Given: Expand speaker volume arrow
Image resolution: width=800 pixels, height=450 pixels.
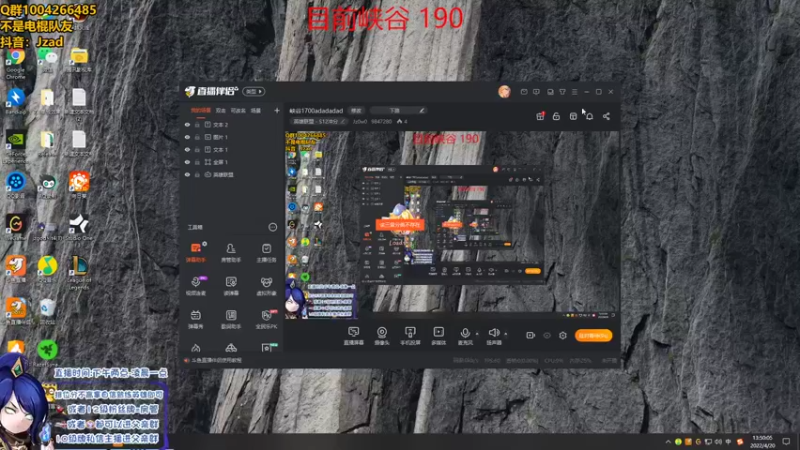Looking at the screenshot, I should click(506, 334).
